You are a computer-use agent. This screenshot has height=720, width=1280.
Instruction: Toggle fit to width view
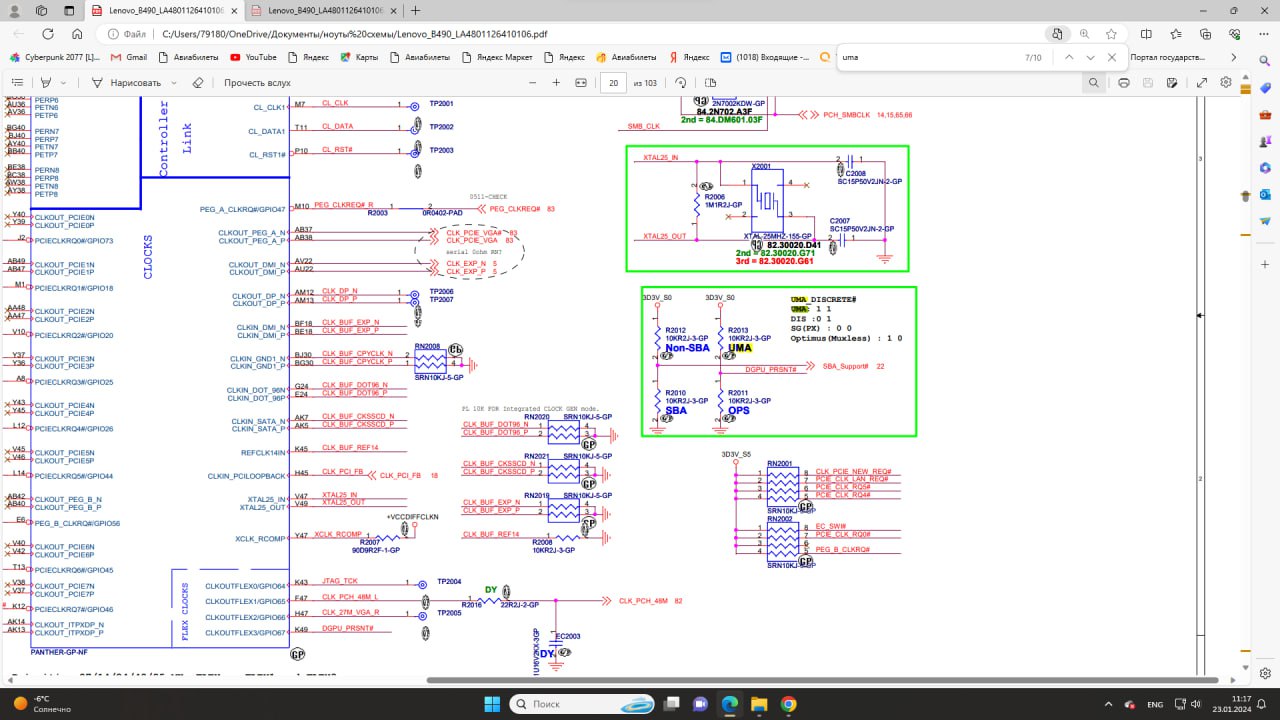582,83
